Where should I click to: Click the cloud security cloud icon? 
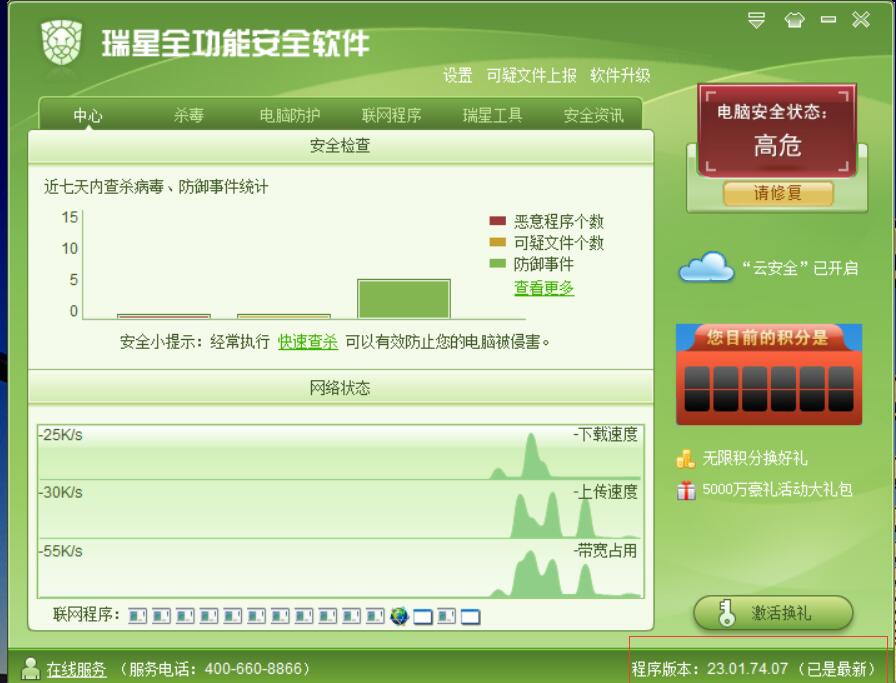point(706,266)
